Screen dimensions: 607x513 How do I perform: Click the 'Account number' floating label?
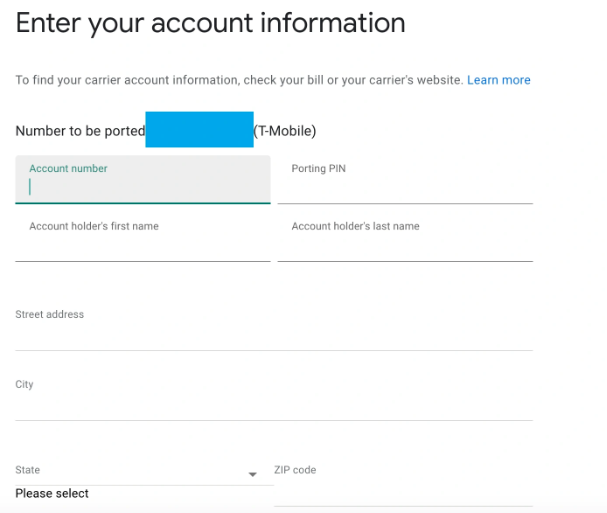pyautogui.click(x=68, y=169)
